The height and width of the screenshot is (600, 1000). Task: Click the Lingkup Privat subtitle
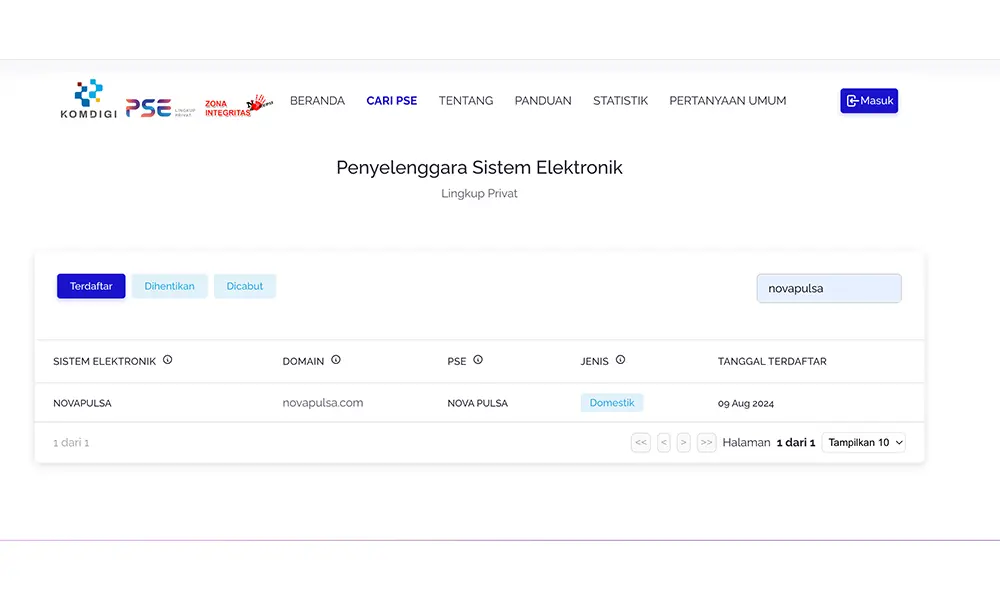pos(480,193)
